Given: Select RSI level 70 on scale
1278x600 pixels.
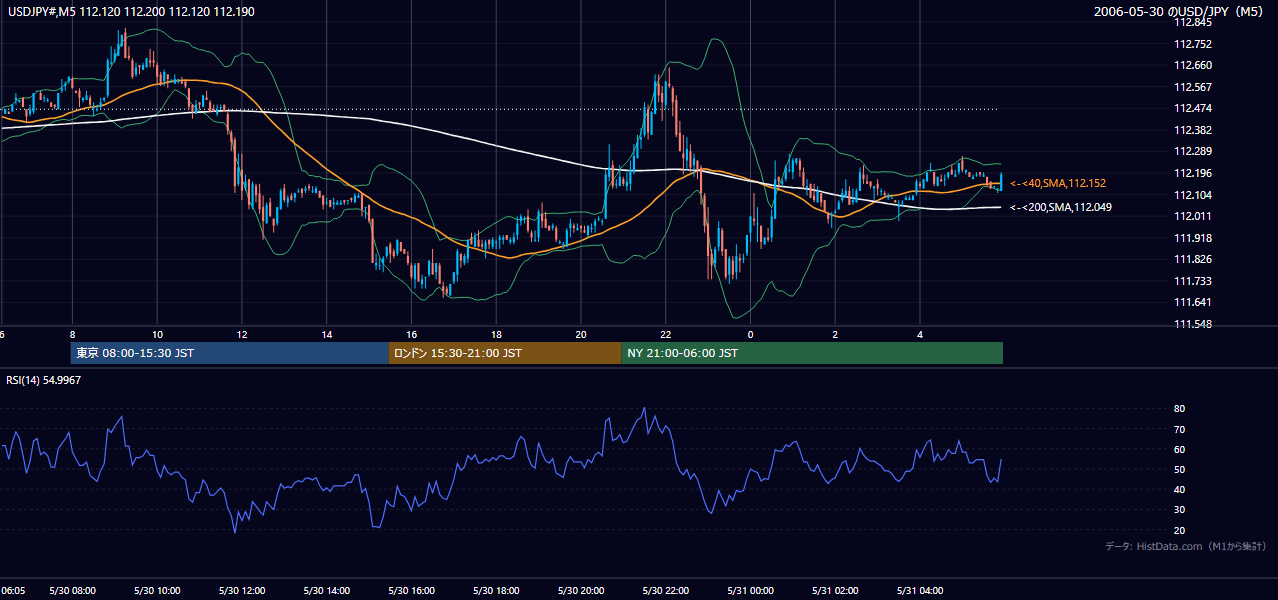Looking at the screenshot, I should click(1180, 429).
